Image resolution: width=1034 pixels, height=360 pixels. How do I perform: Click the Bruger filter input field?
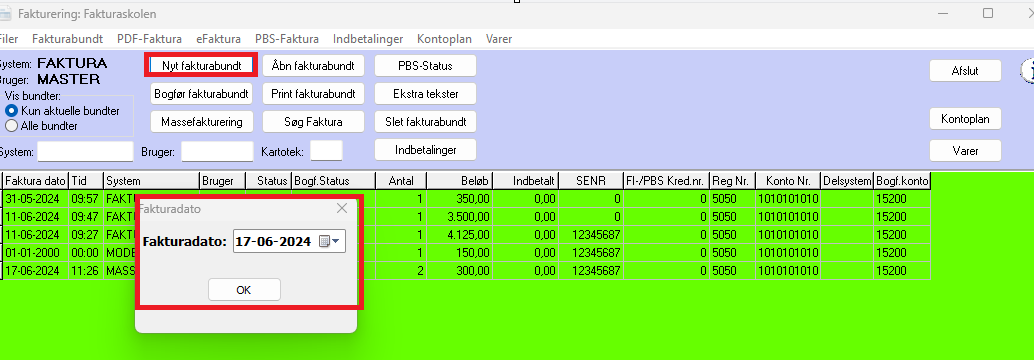pos(218,152)
